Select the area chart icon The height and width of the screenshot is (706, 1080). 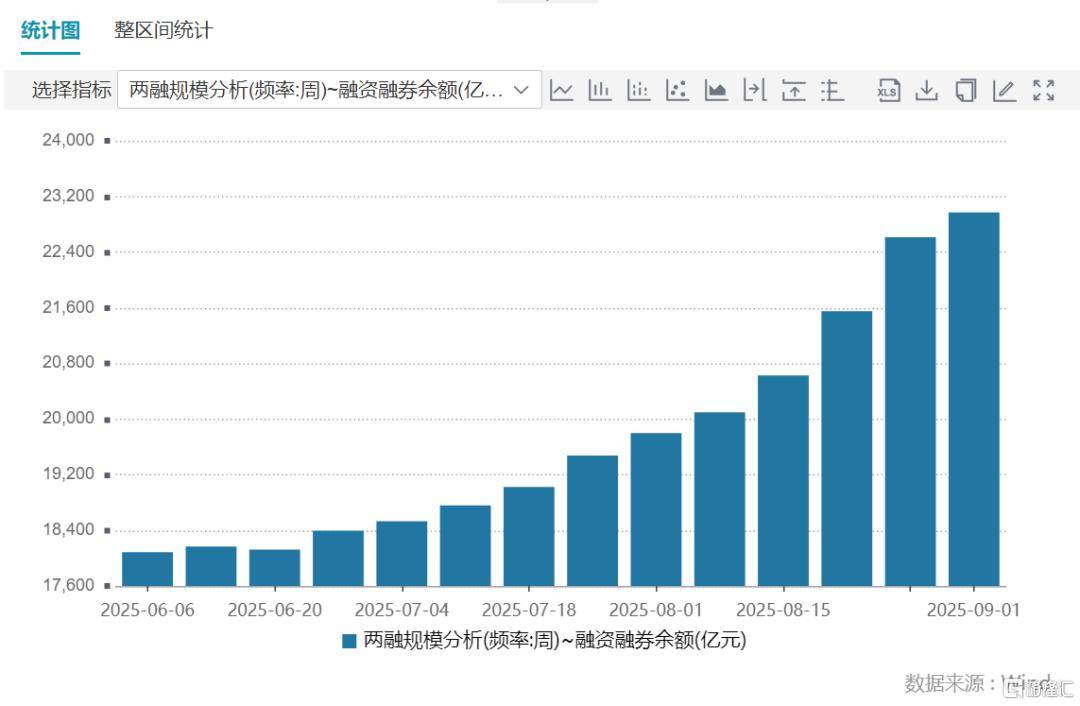click(716, 90)
